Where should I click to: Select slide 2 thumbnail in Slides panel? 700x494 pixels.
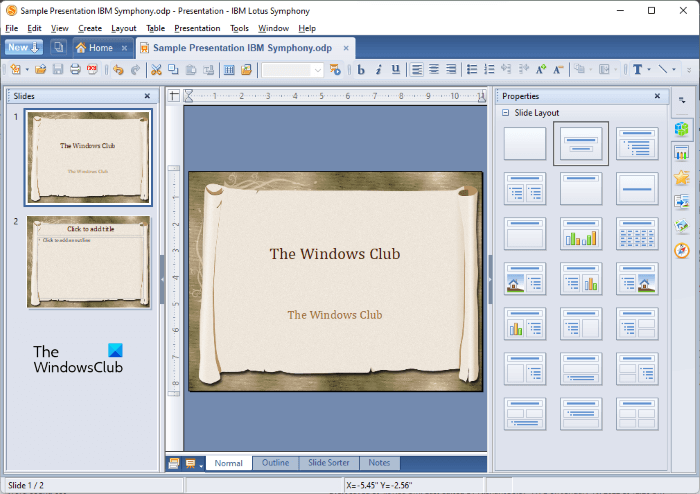[x=89, y=261]
